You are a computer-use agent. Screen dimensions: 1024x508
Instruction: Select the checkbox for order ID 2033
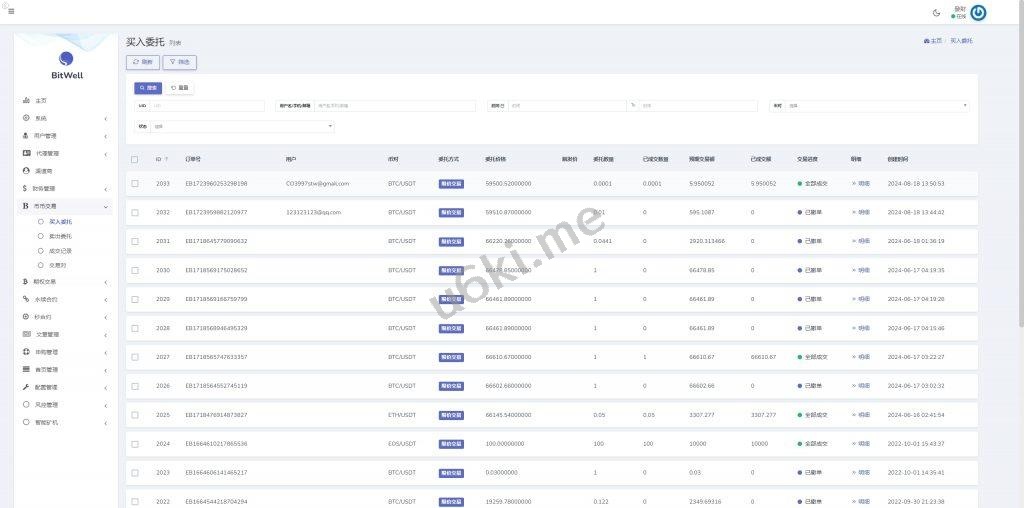pos(135,184)
